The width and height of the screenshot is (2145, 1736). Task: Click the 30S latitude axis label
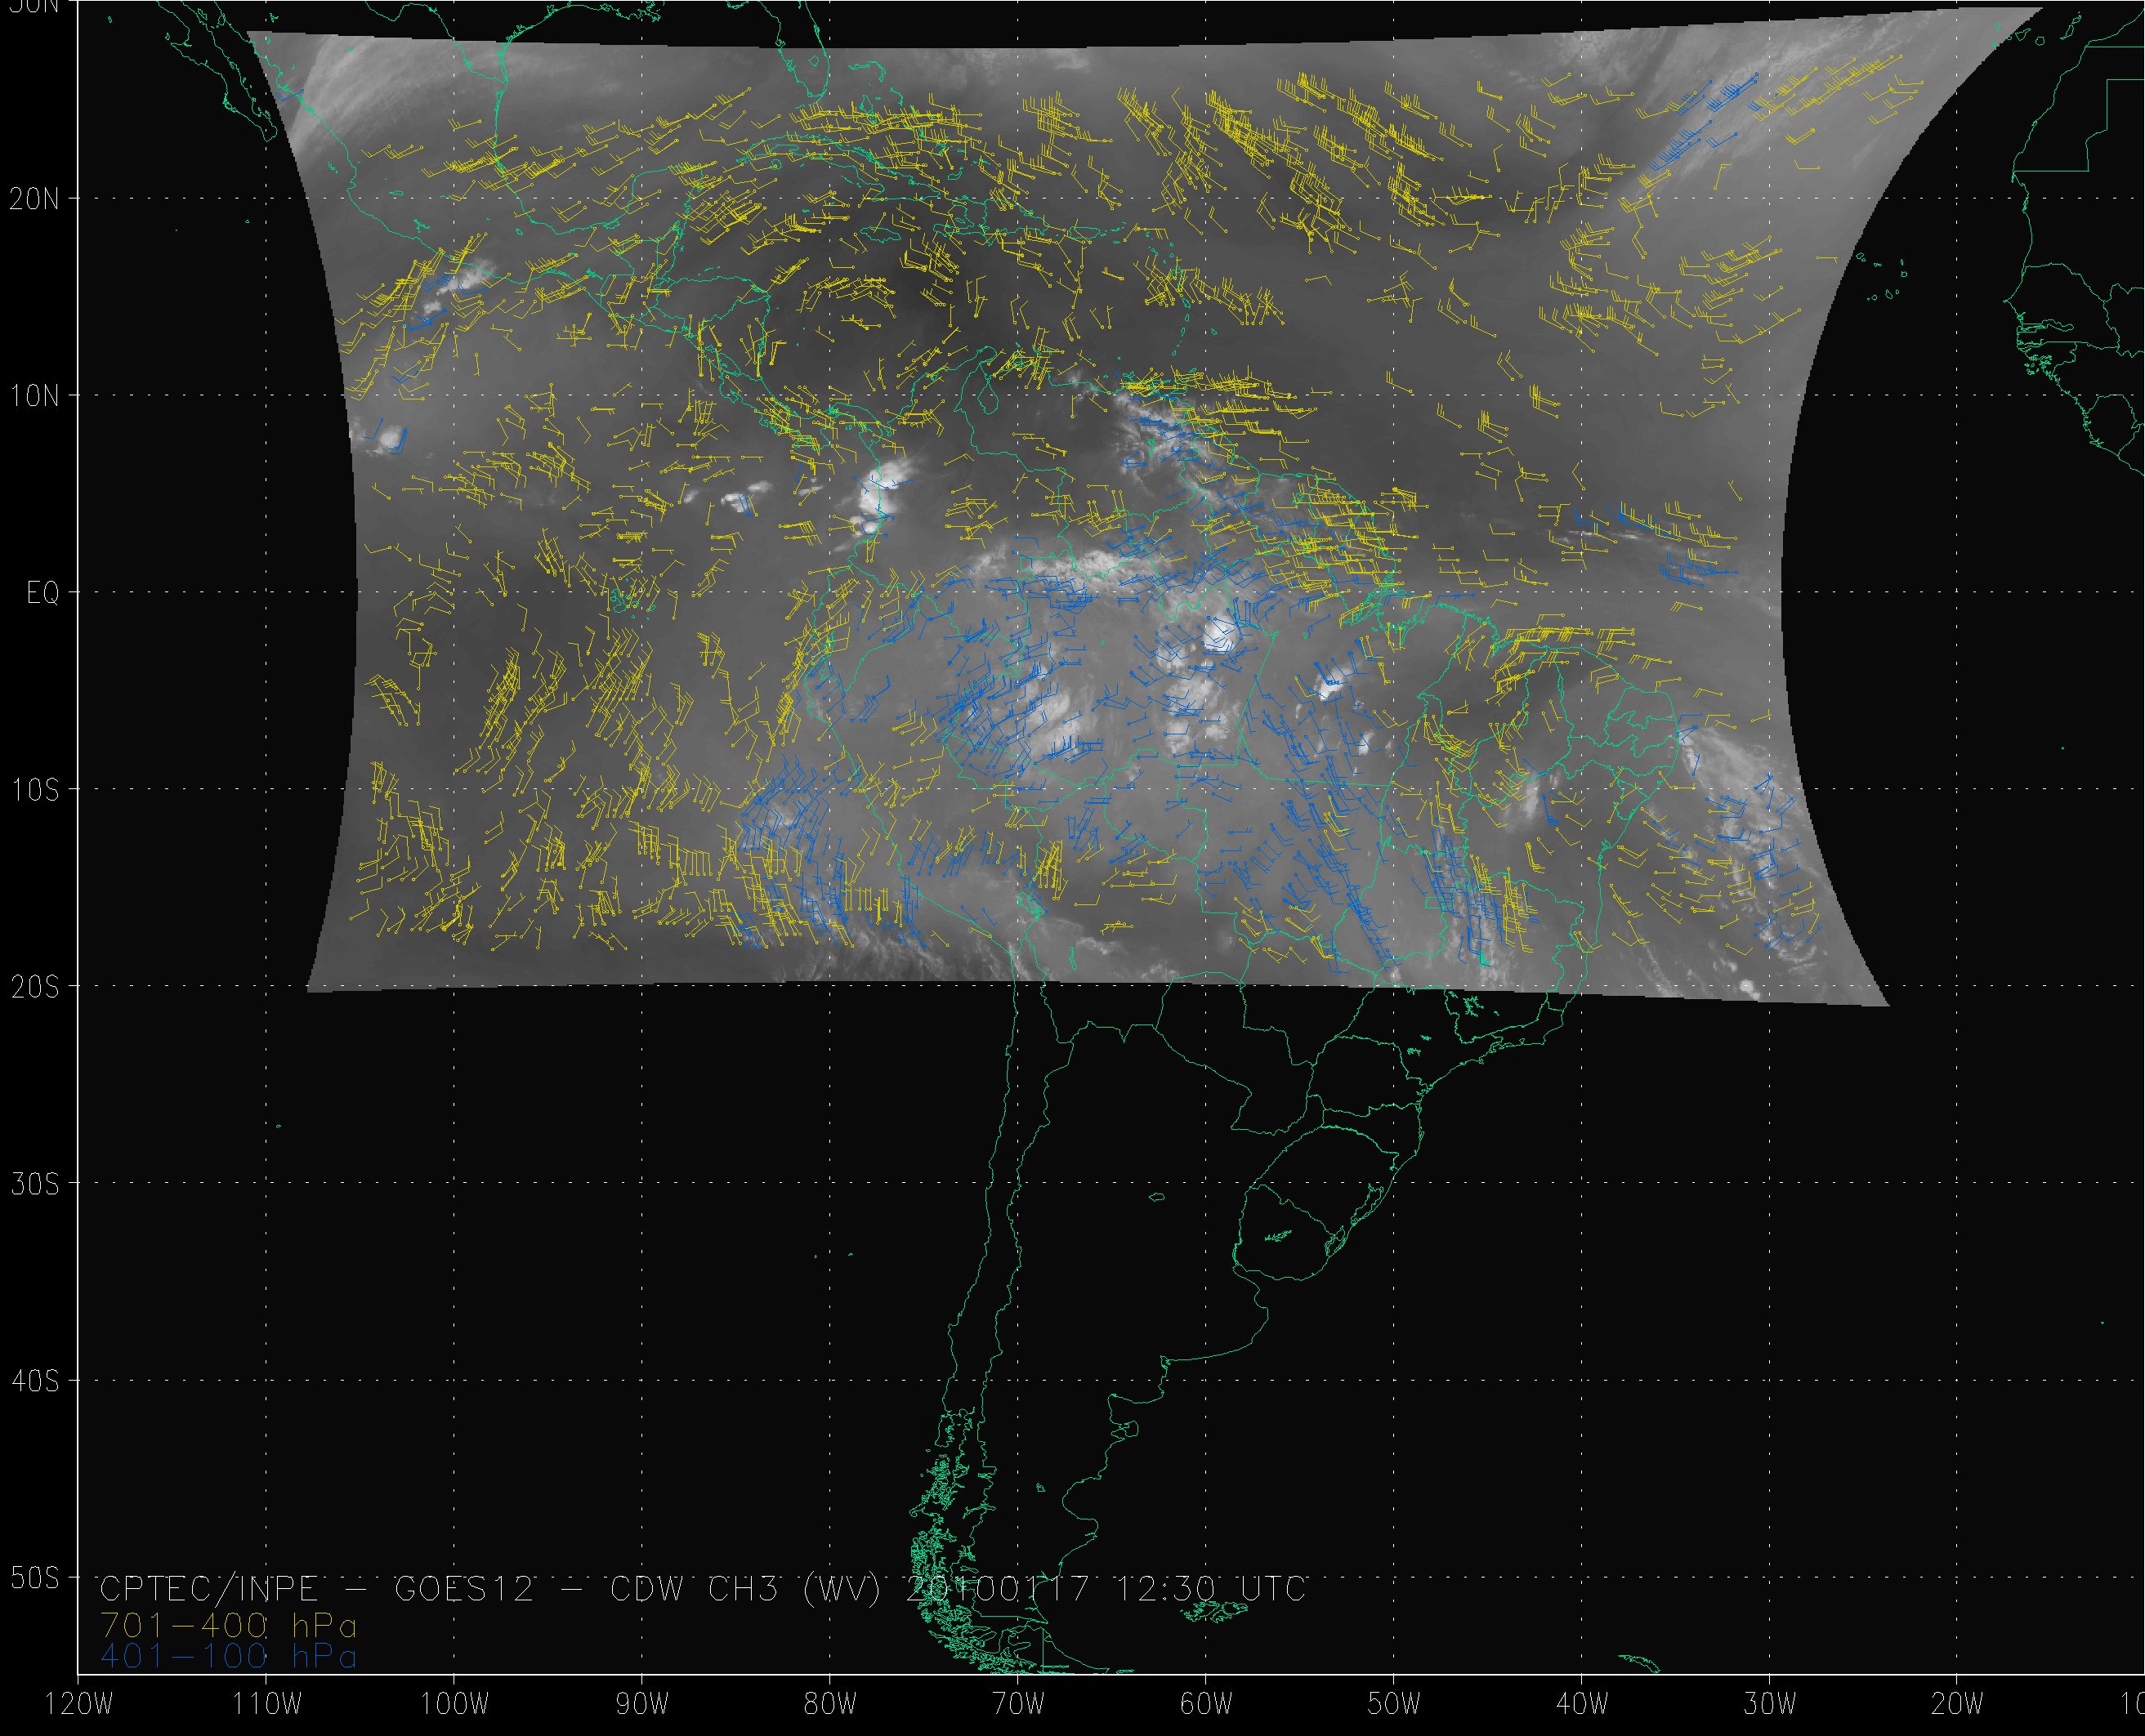34,1184
